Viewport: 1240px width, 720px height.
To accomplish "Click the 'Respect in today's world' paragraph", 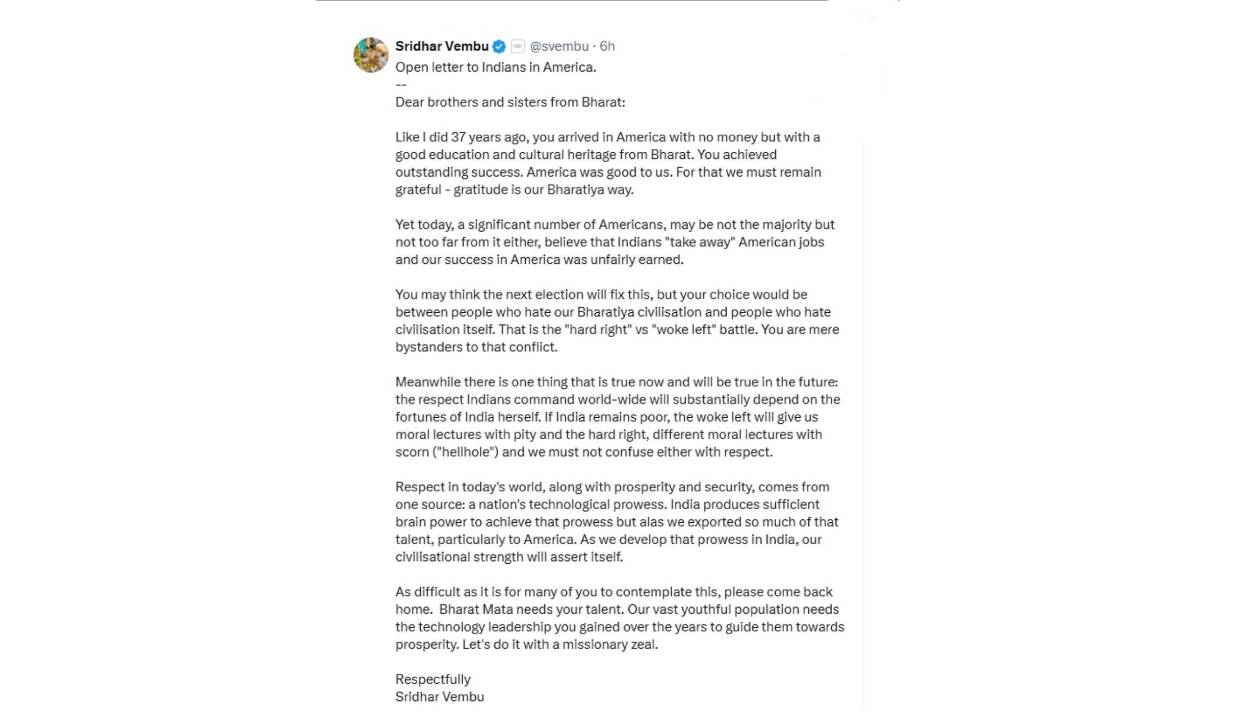I will (616, 522).
